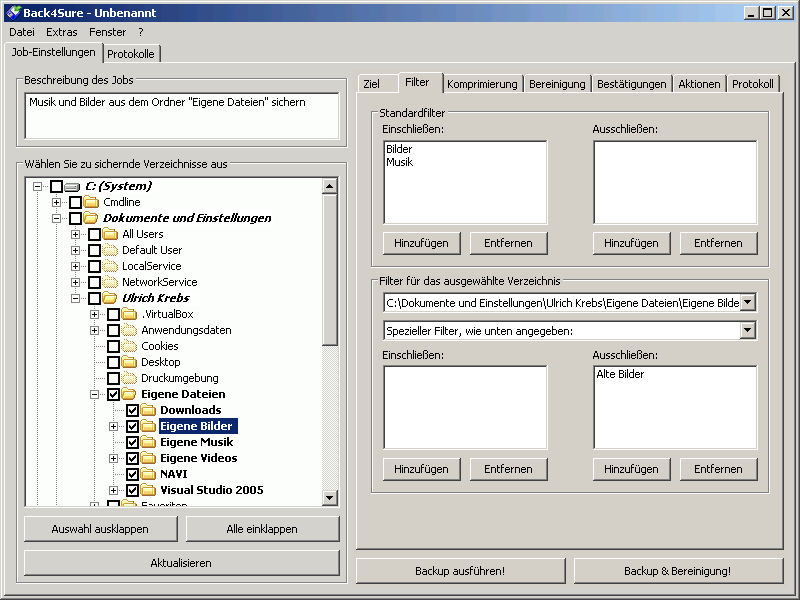Click the C: (System) drive icon

72,186
